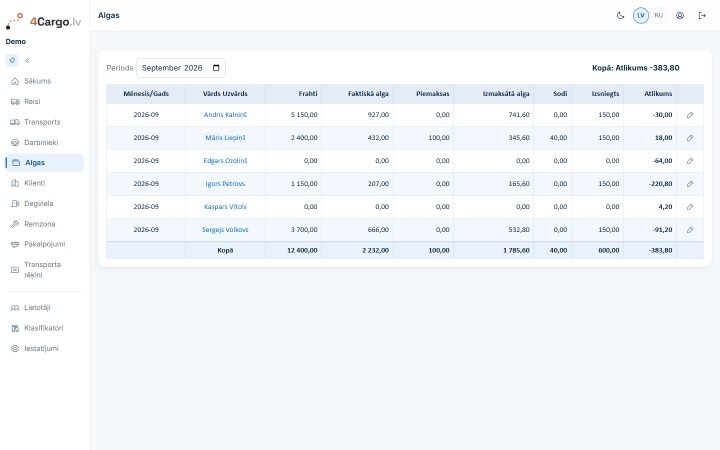Click the Darbinieki icon
Screen dimensions: 720x450
click(x=15, y=142)
